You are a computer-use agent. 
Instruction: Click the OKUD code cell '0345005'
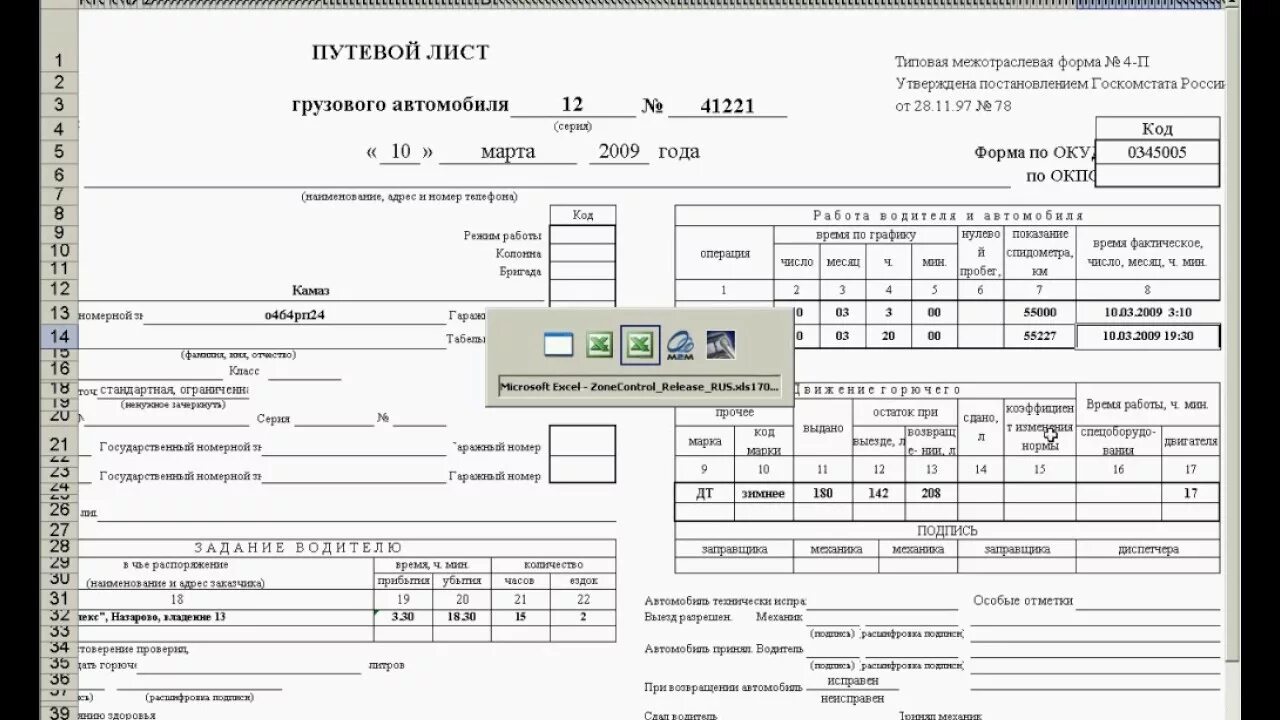pos(1157,153)
